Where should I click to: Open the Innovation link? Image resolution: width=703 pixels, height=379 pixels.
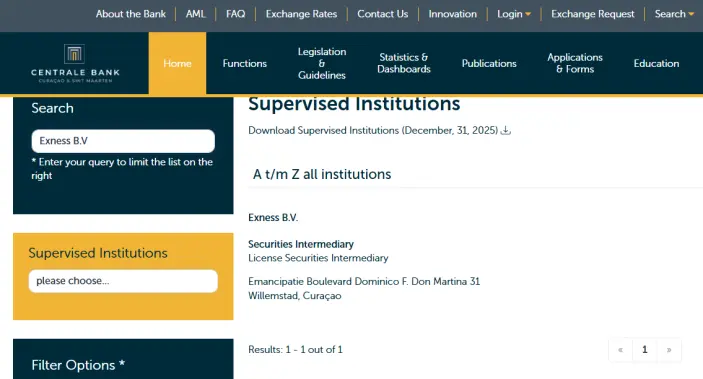pyautogui.click(x=452, y=14)
